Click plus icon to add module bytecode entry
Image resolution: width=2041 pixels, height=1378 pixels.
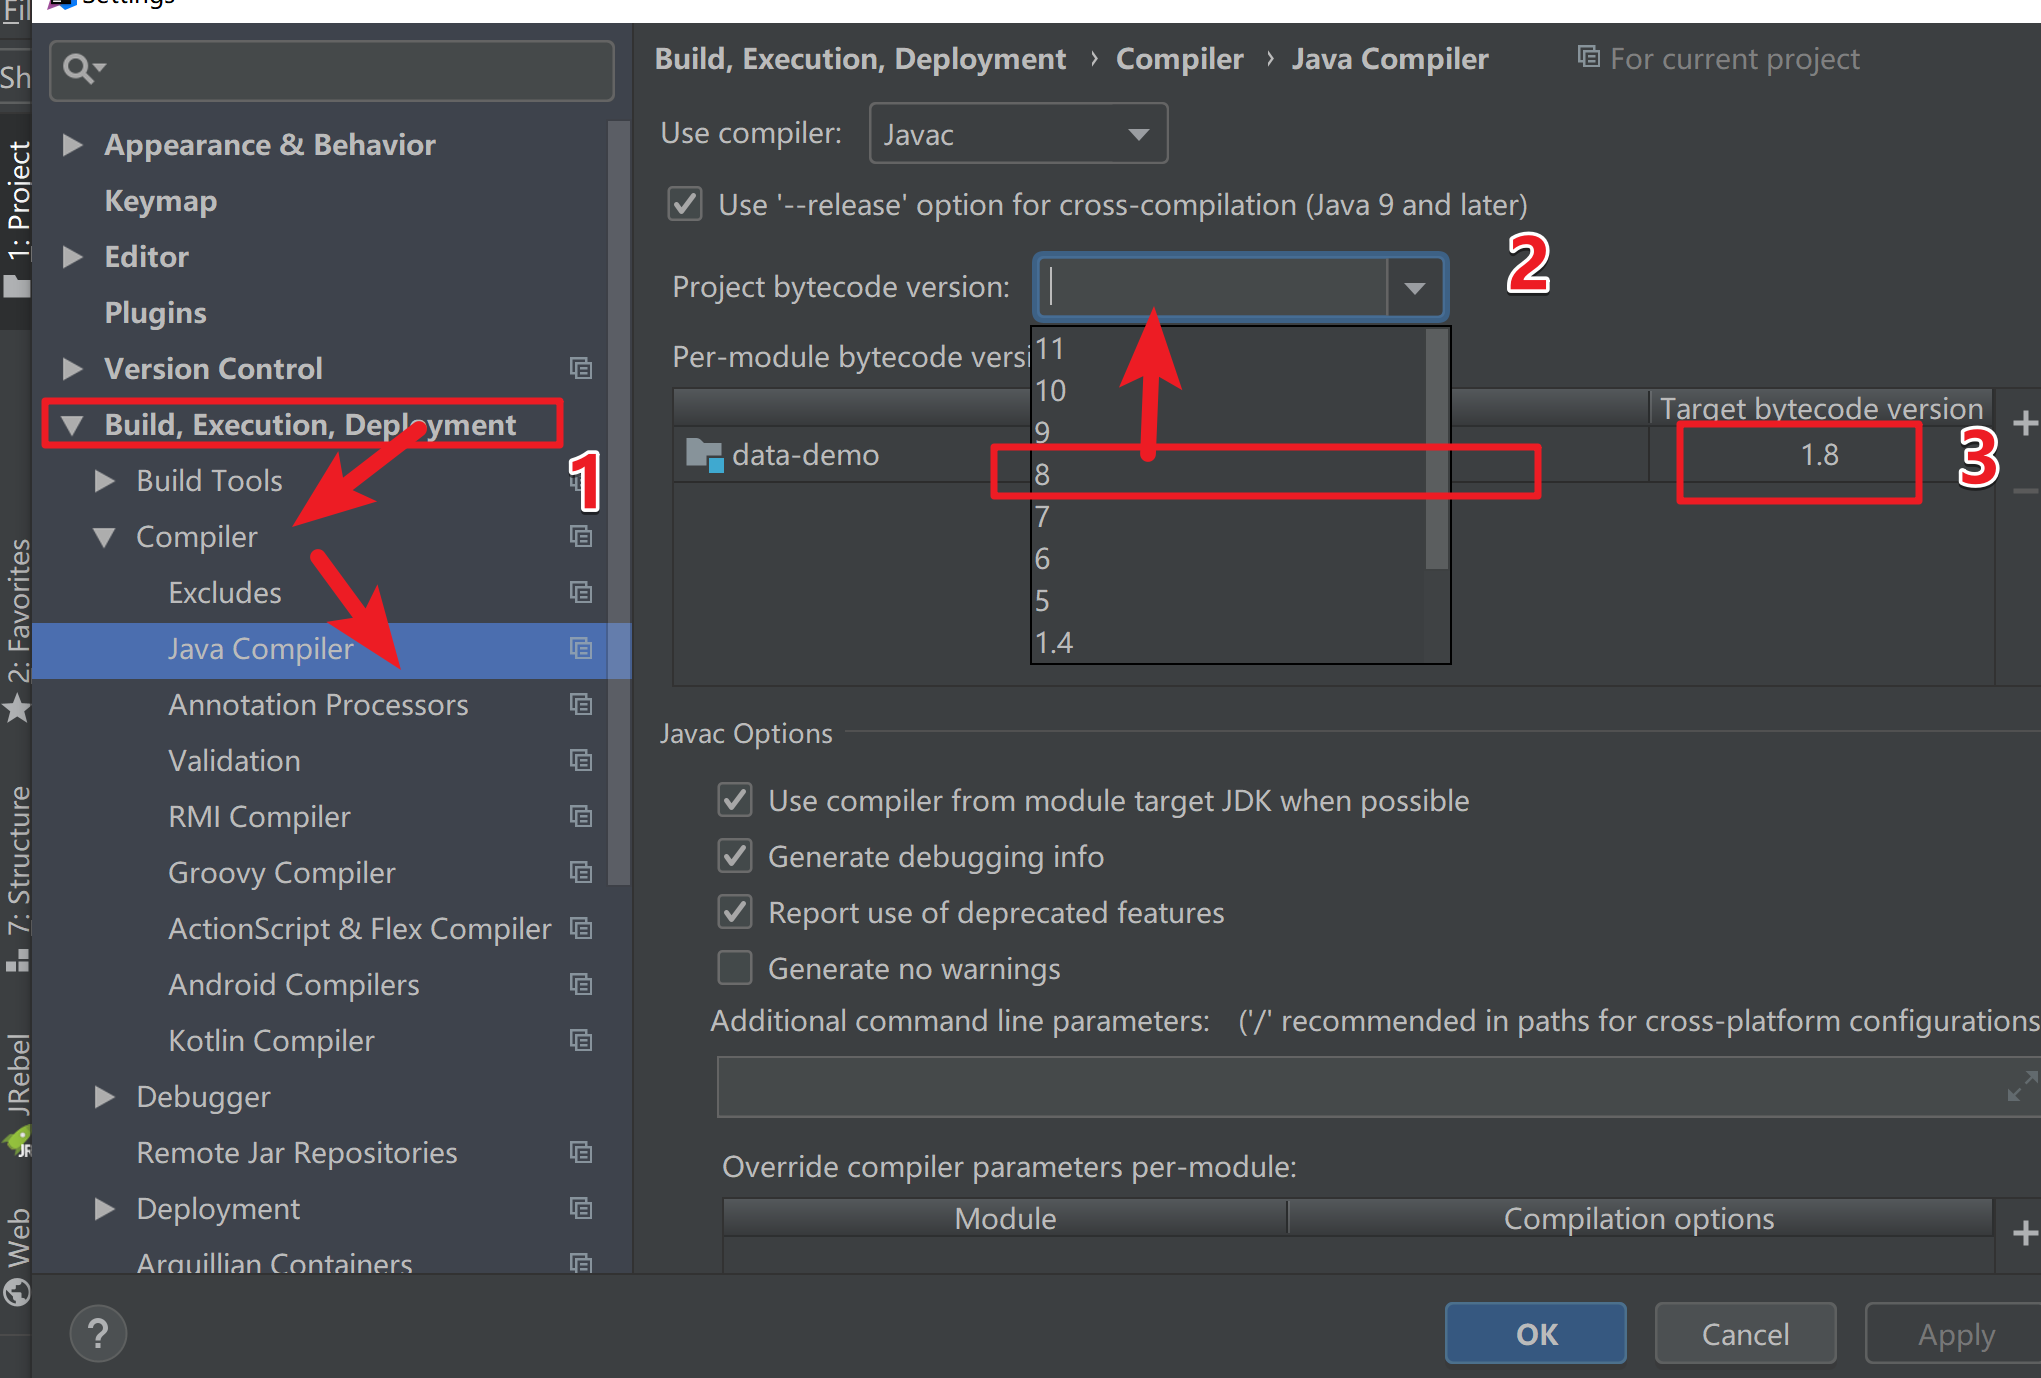point(2025,423)
